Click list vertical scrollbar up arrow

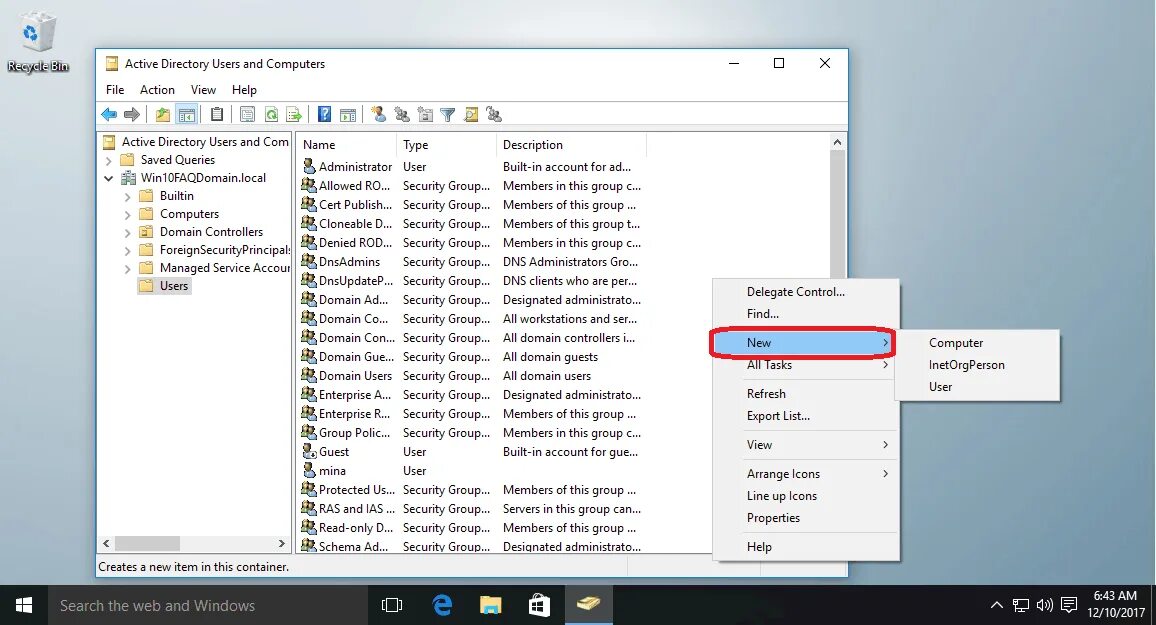(x=837, y=142)
